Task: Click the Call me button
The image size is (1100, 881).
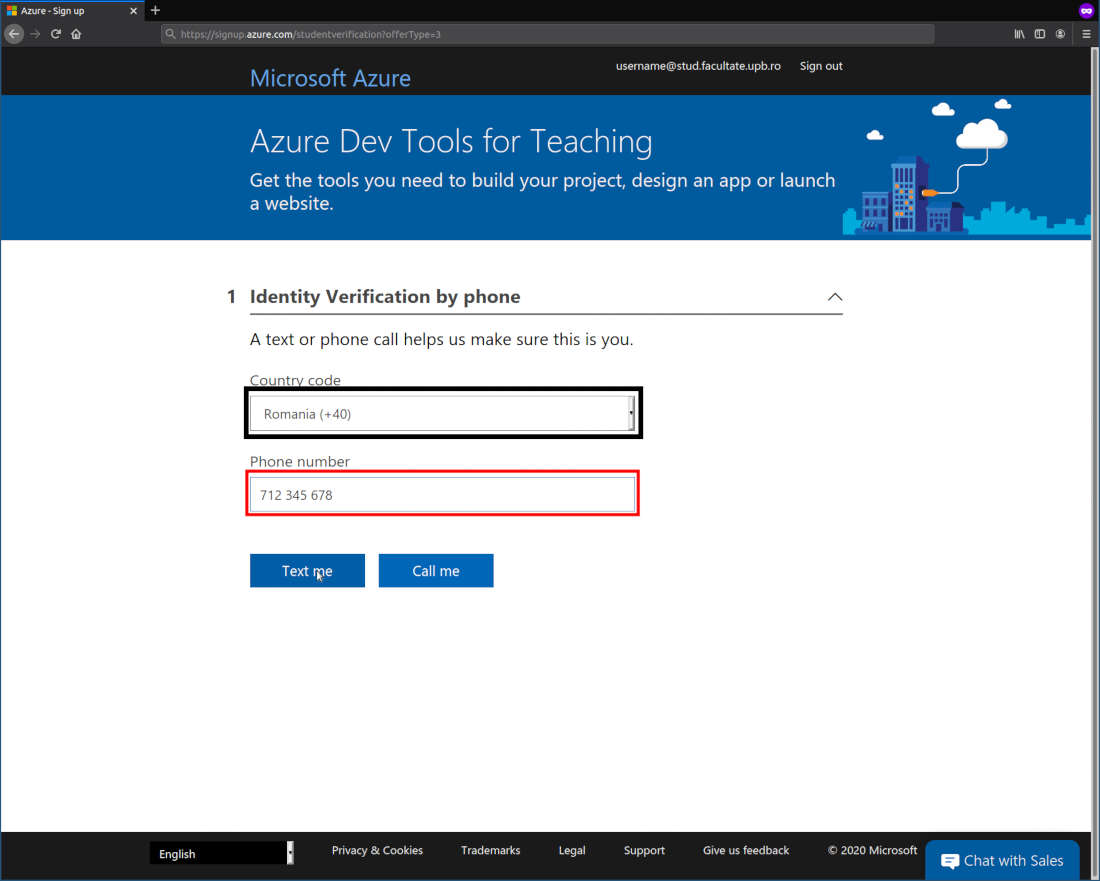Action: click(435, 570)
